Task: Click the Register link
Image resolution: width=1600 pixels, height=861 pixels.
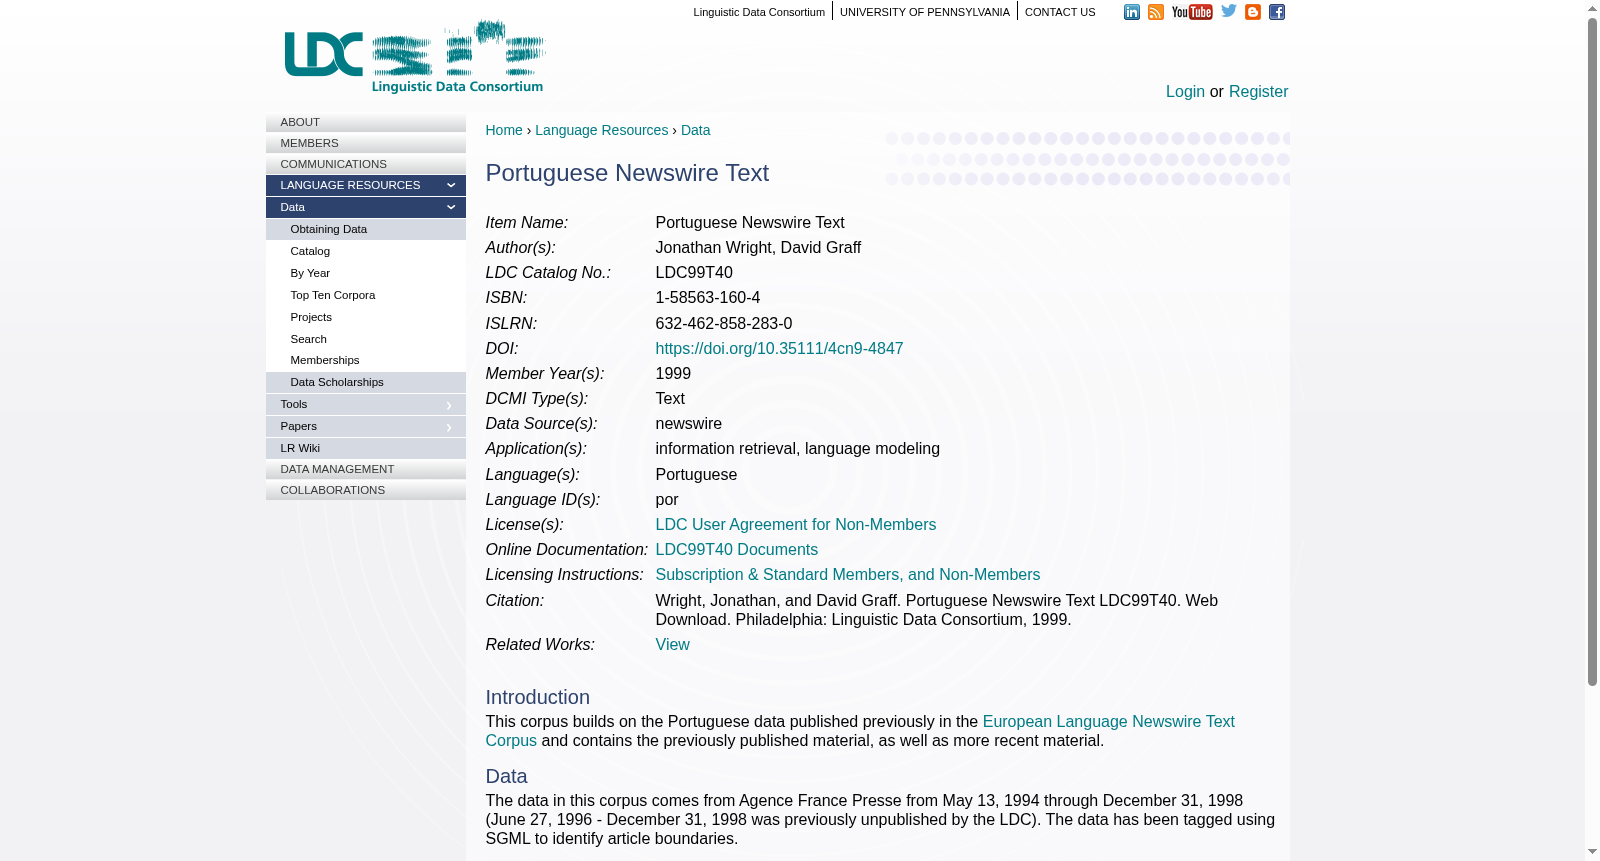Action: (x=1258, y=91)
